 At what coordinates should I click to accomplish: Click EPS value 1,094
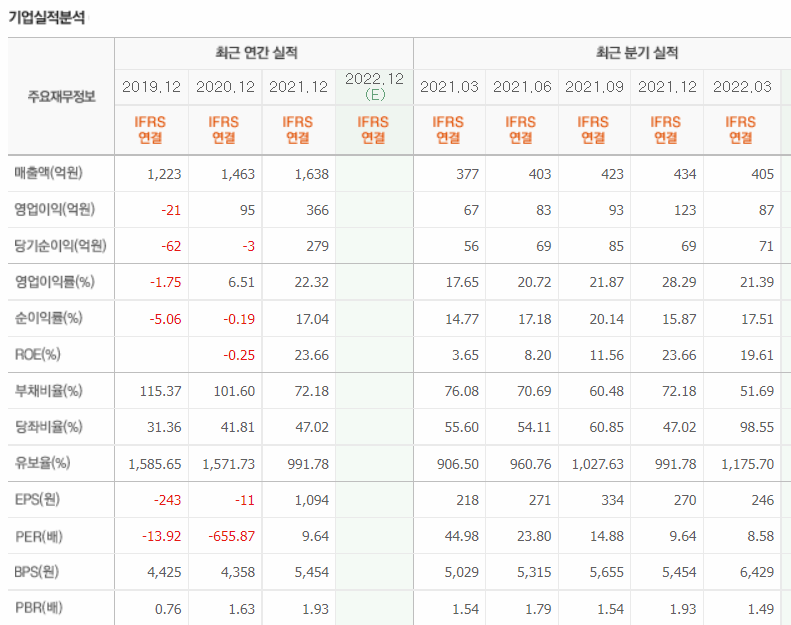click(x=312, y=500)
